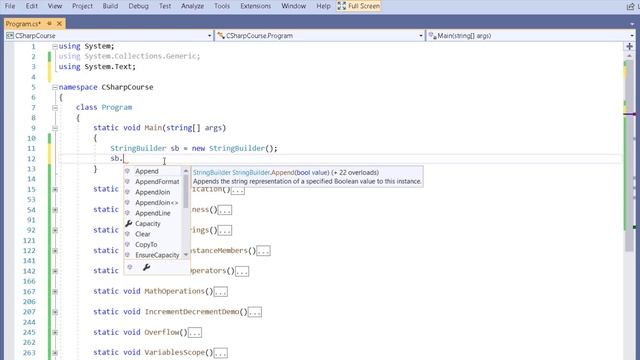Open the Window menu
Viewport: 640px width, 360px height.
(x=293, y=6)
